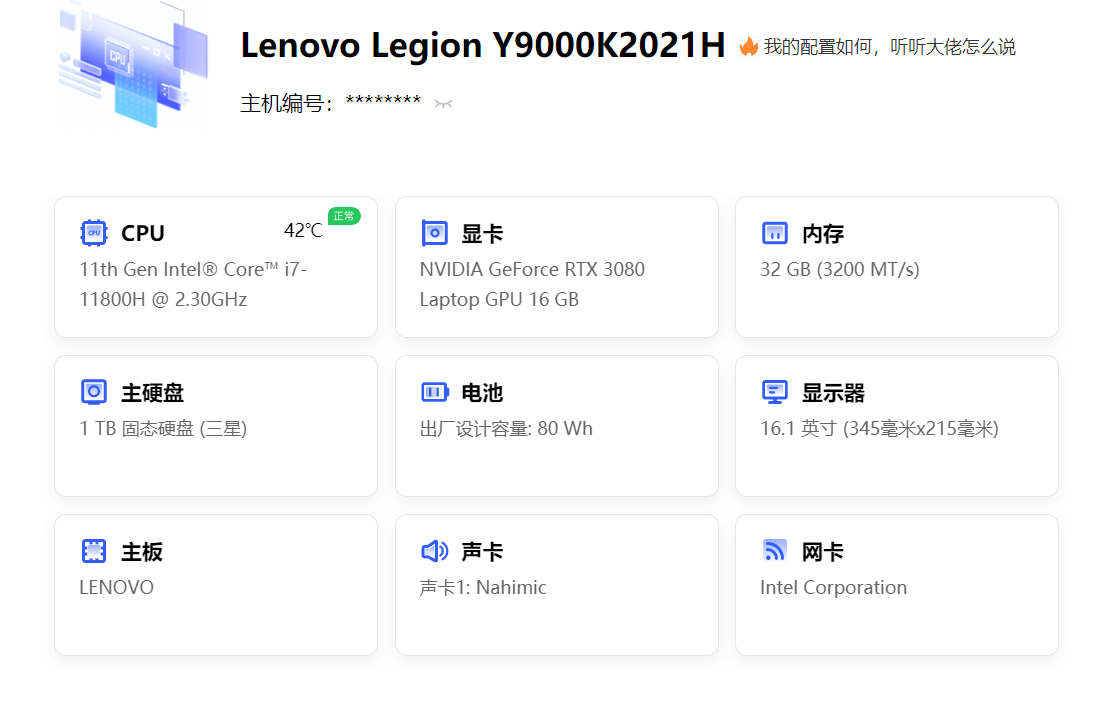Viewport: 1118px width, 726px height.
Task: Click the 主硬盘 heading text
Action: click(x=153, y=392)
